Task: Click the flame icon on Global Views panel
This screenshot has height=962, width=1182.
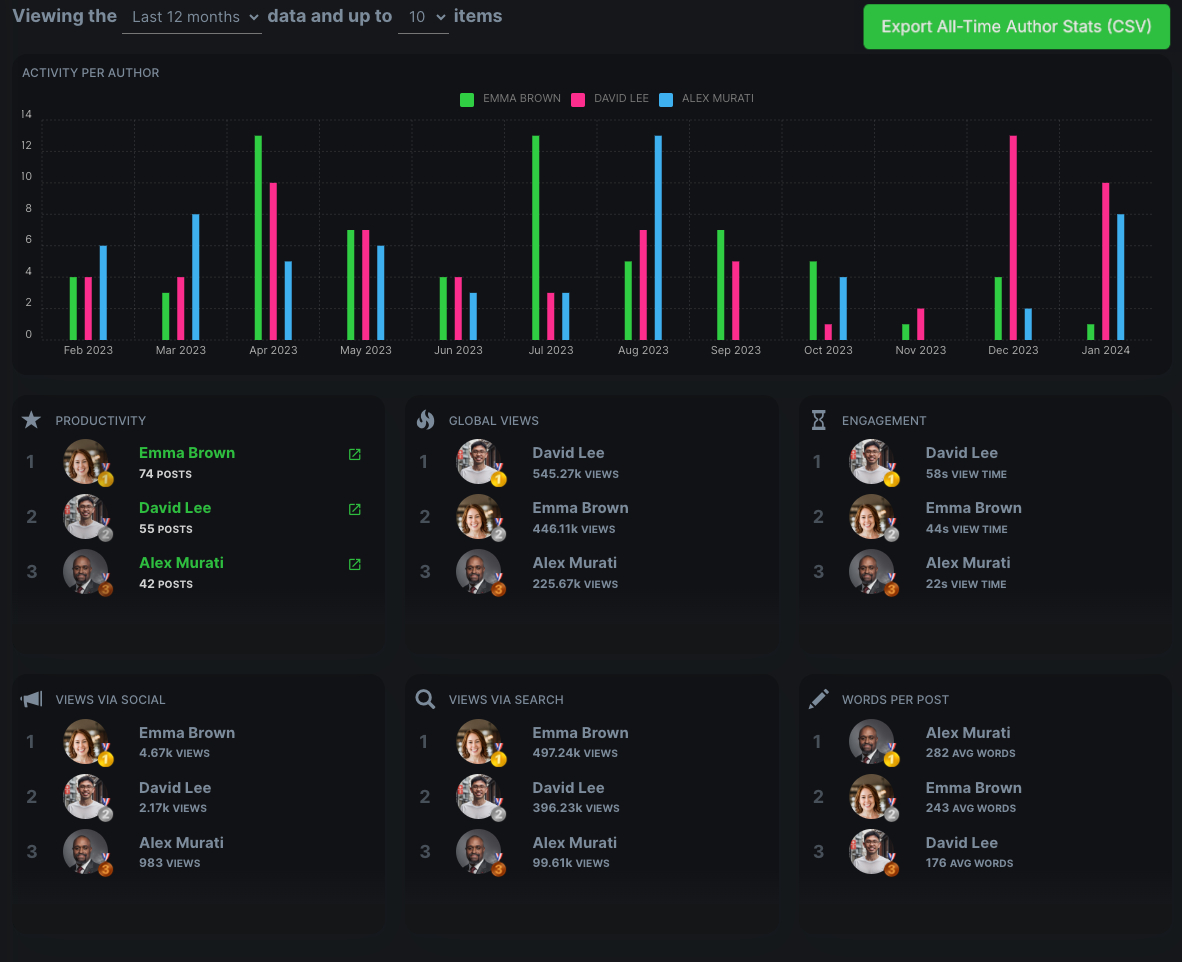Action: 425,419
